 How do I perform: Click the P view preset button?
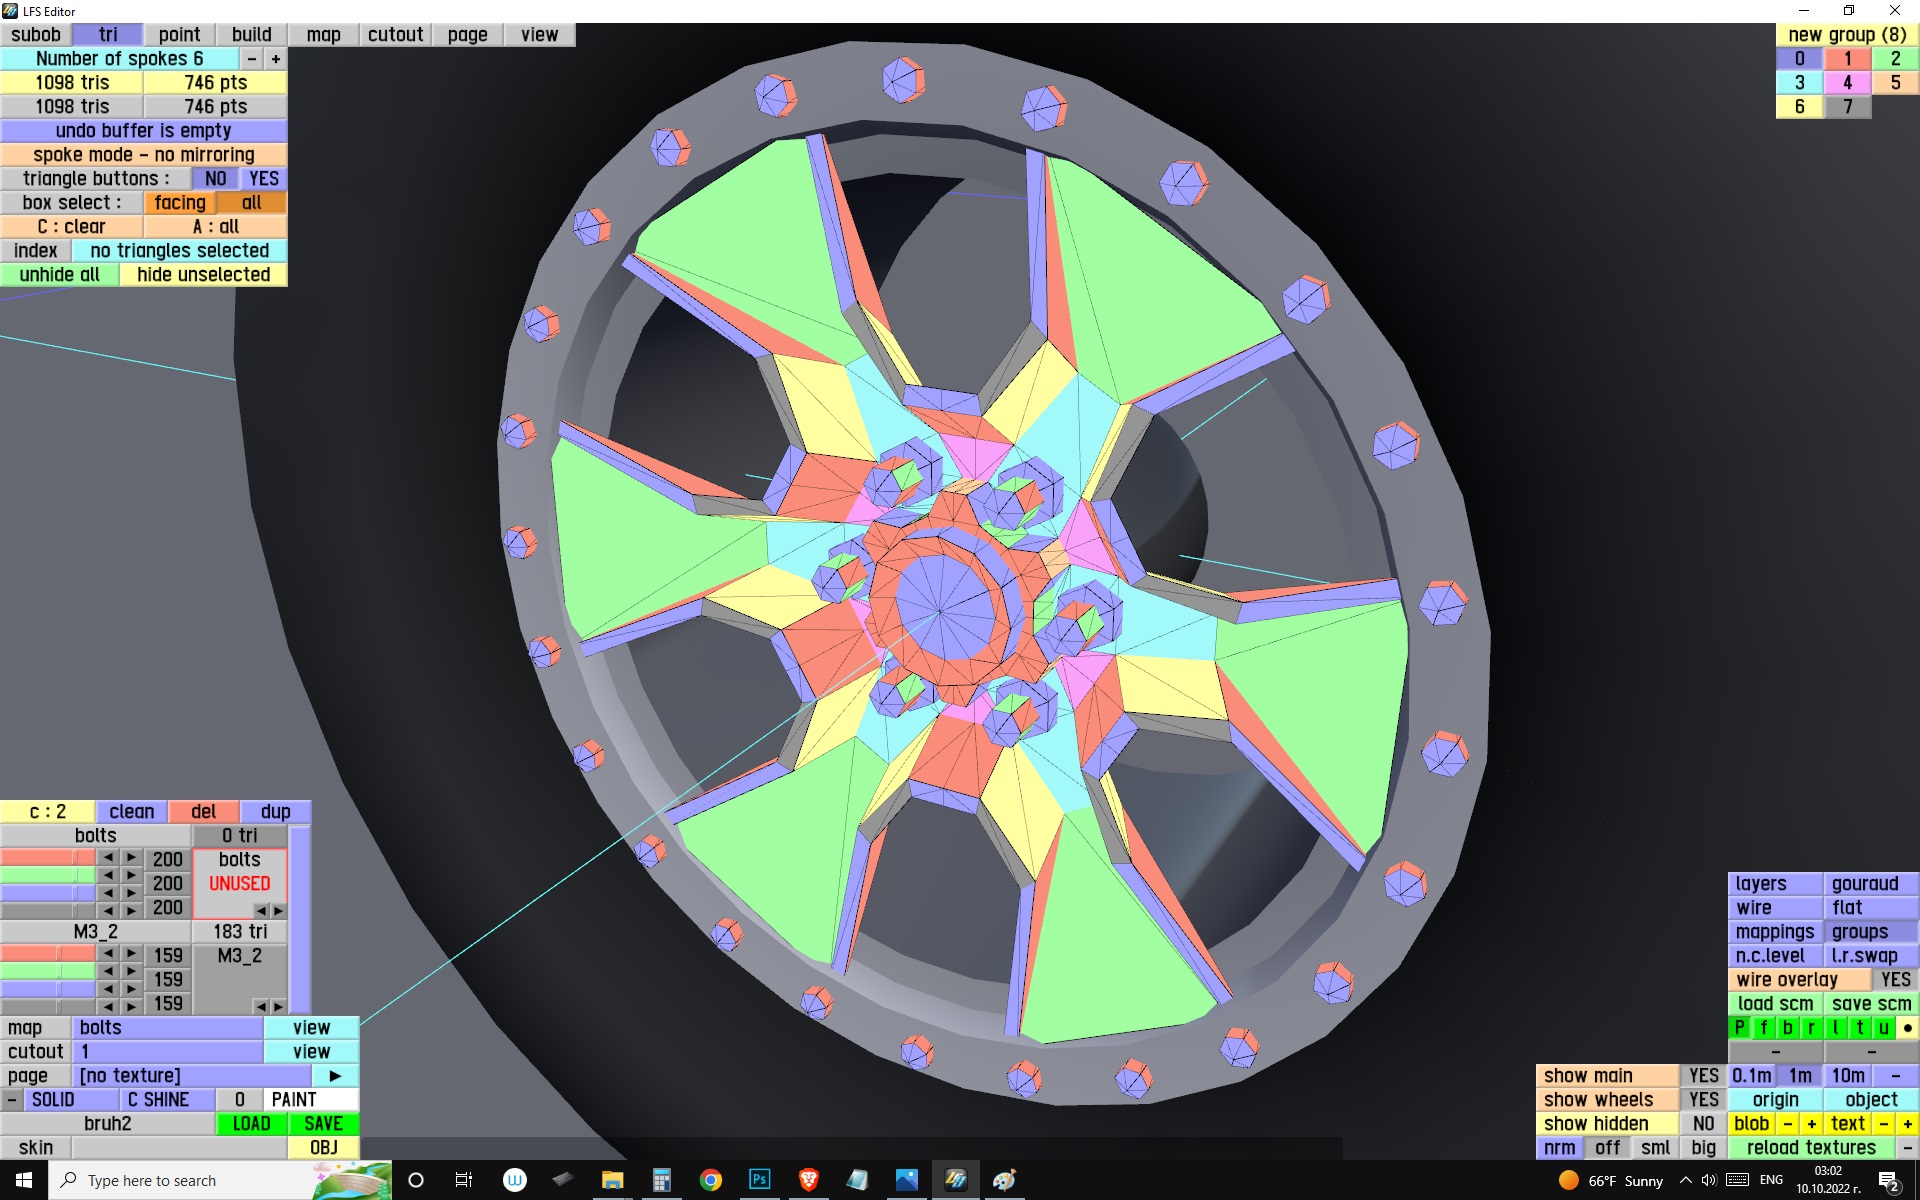pos(1739,1028)
